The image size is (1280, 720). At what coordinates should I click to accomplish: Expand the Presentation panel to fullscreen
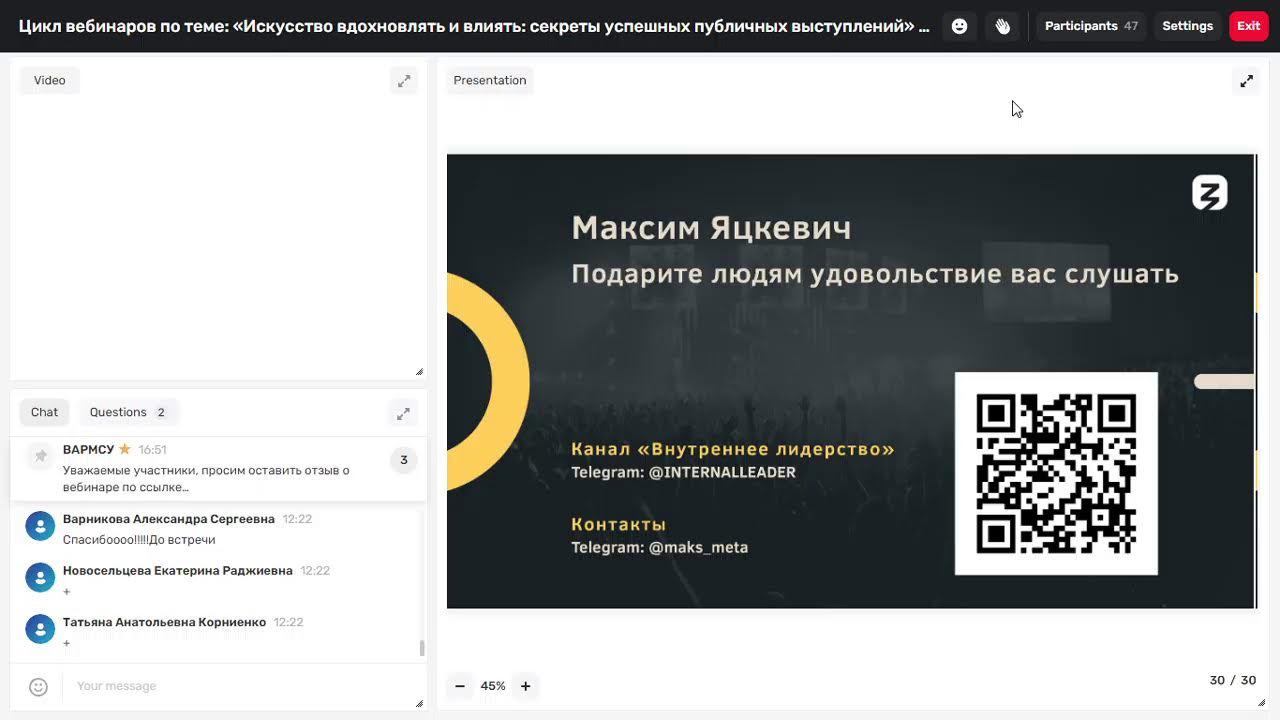[x=1246, y=81]
